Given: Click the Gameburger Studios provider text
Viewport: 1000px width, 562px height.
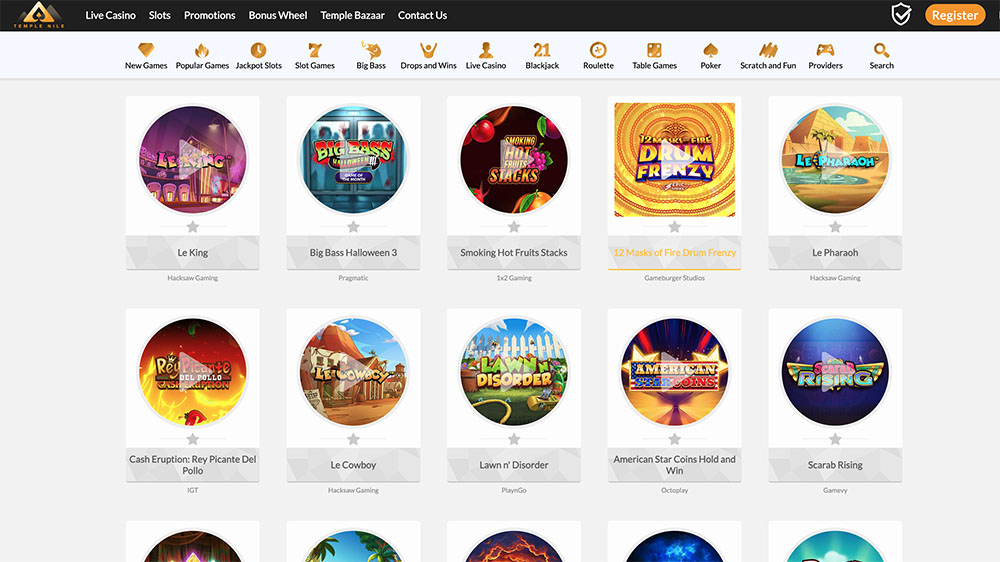Looking at the screenshot, I should 675,278.
